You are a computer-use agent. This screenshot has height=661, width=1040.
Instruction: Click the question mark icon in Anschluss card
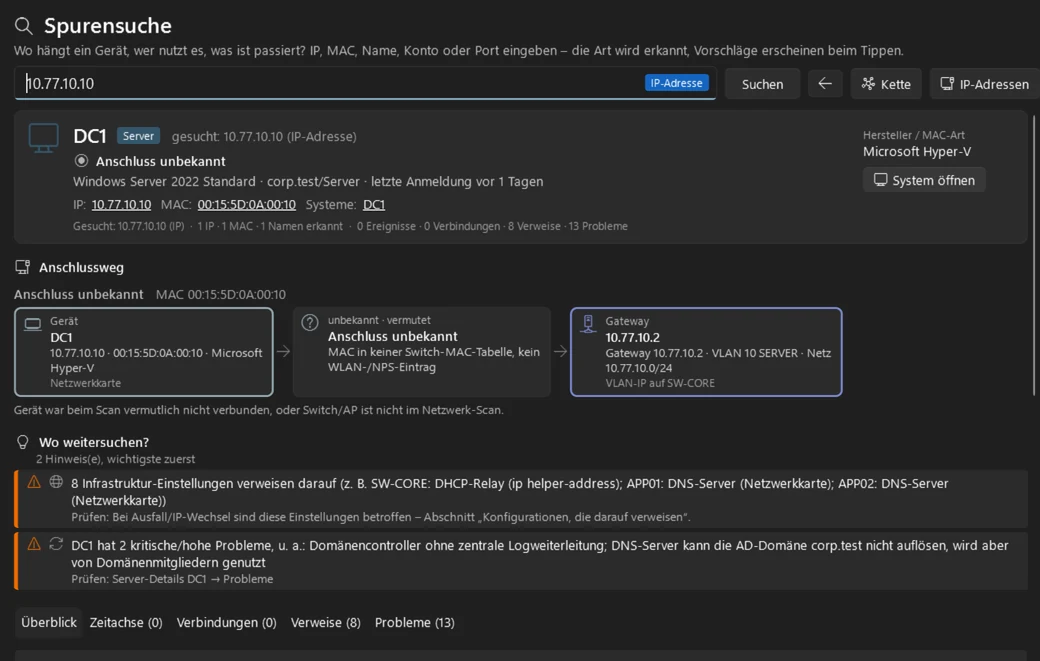(310, 323)
